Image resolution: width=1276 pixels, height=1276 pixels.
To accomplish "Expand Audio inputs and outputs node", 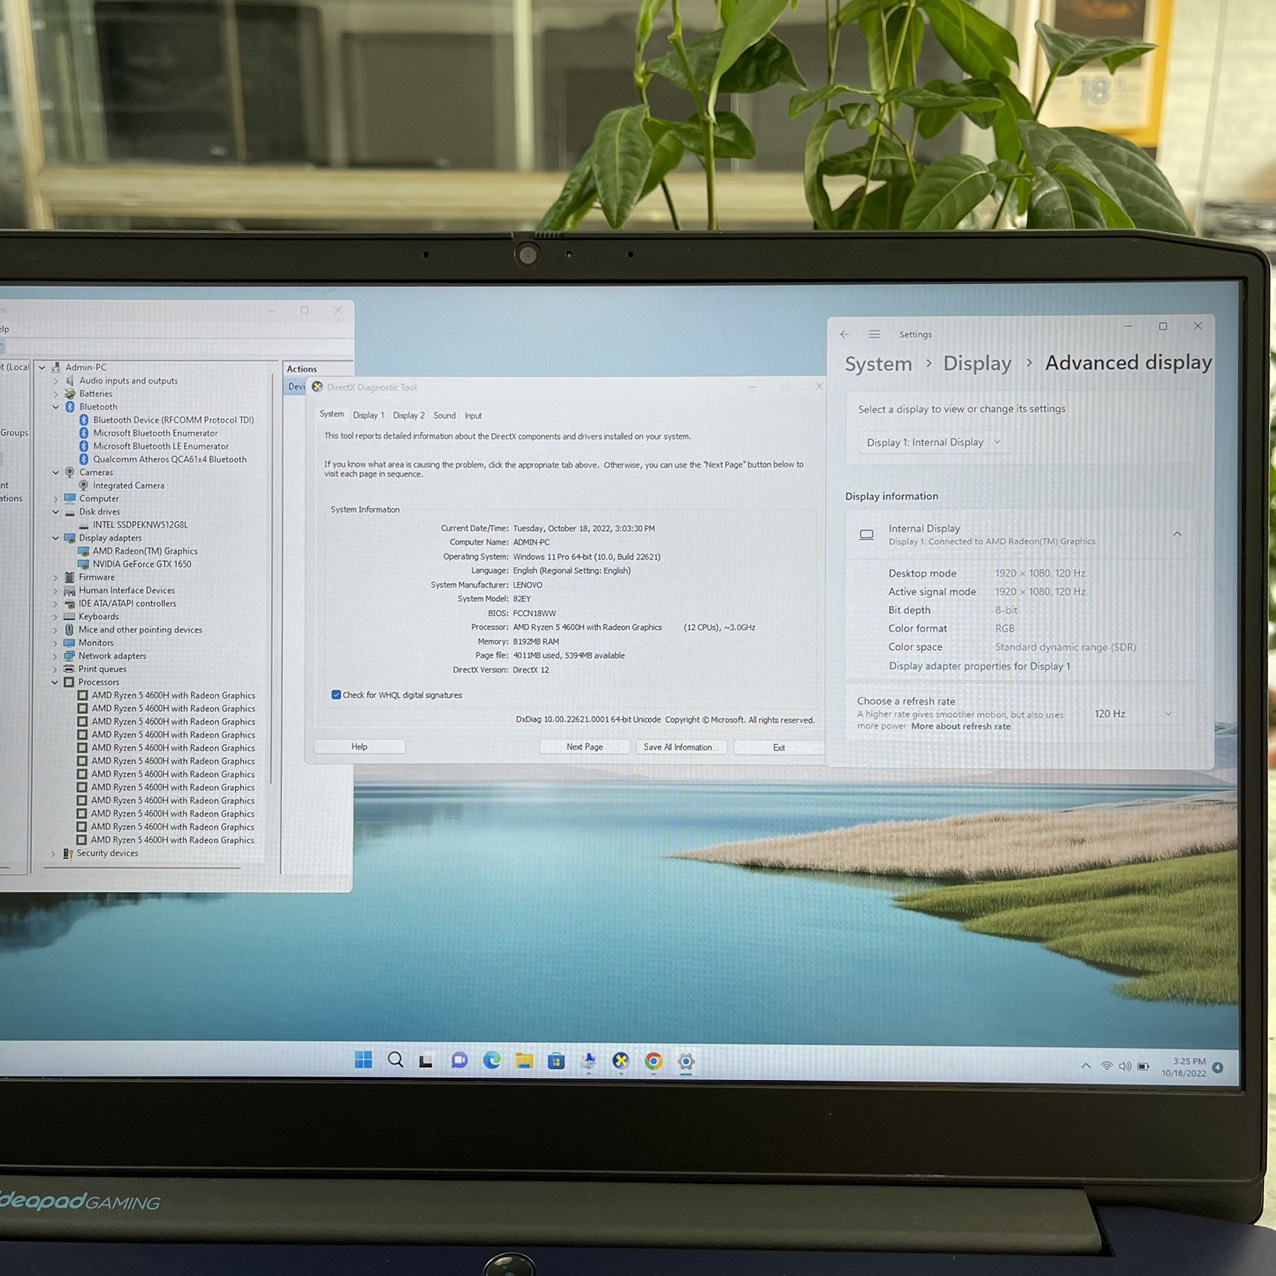I will [56, 381].
